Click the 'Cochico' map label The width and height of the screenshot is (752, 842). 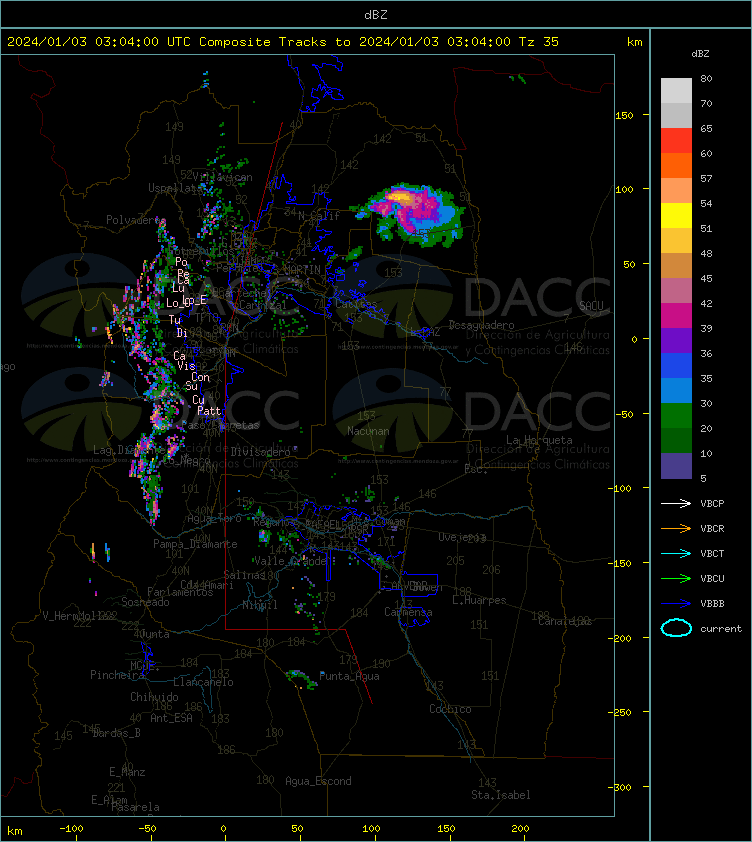(x=450, y=709)
